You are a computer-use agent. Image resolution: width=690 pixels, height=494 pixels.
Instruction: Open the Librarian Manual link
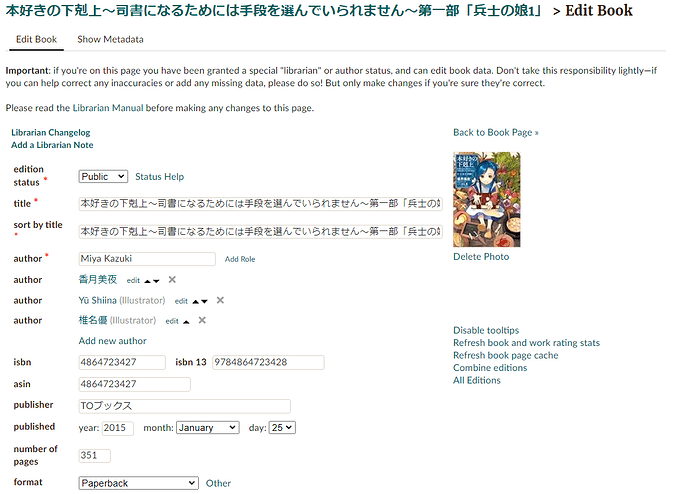108,108
